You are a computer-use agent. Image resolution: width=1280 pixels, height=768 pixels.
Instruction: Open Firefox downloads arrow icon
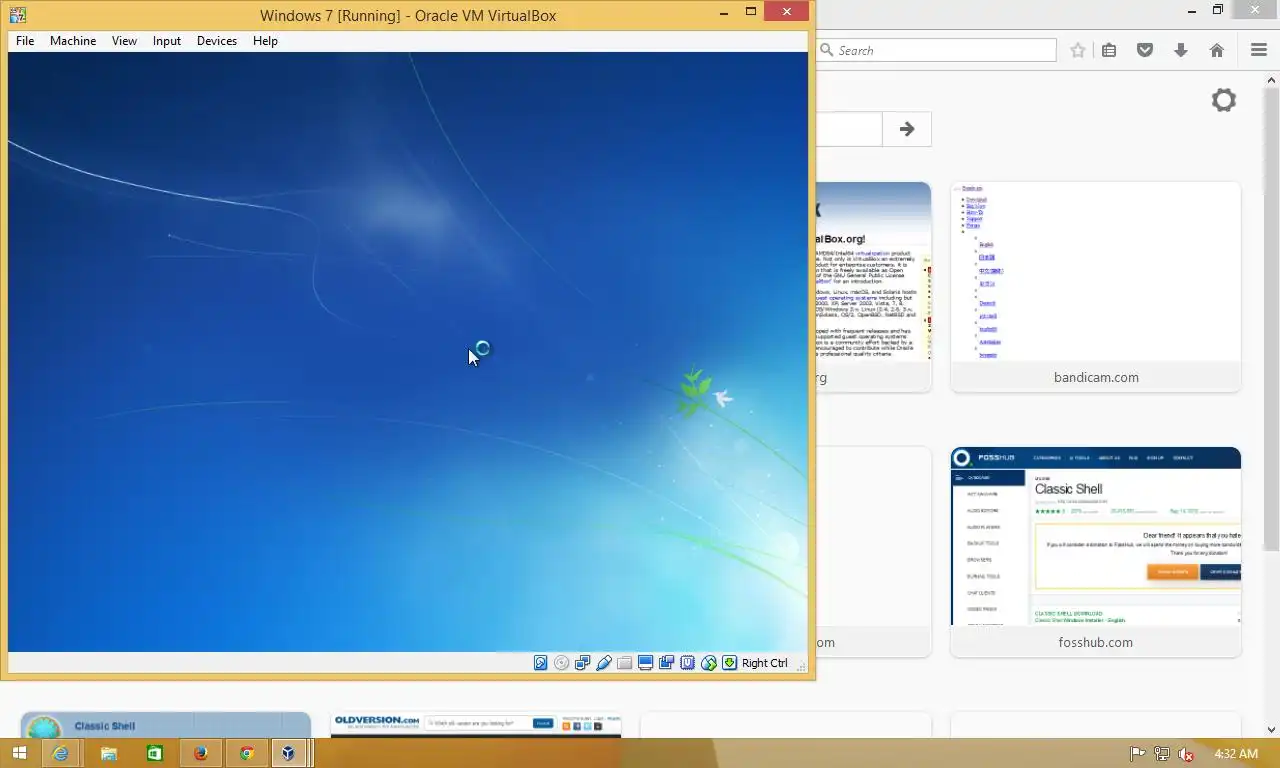point(1181,50)
